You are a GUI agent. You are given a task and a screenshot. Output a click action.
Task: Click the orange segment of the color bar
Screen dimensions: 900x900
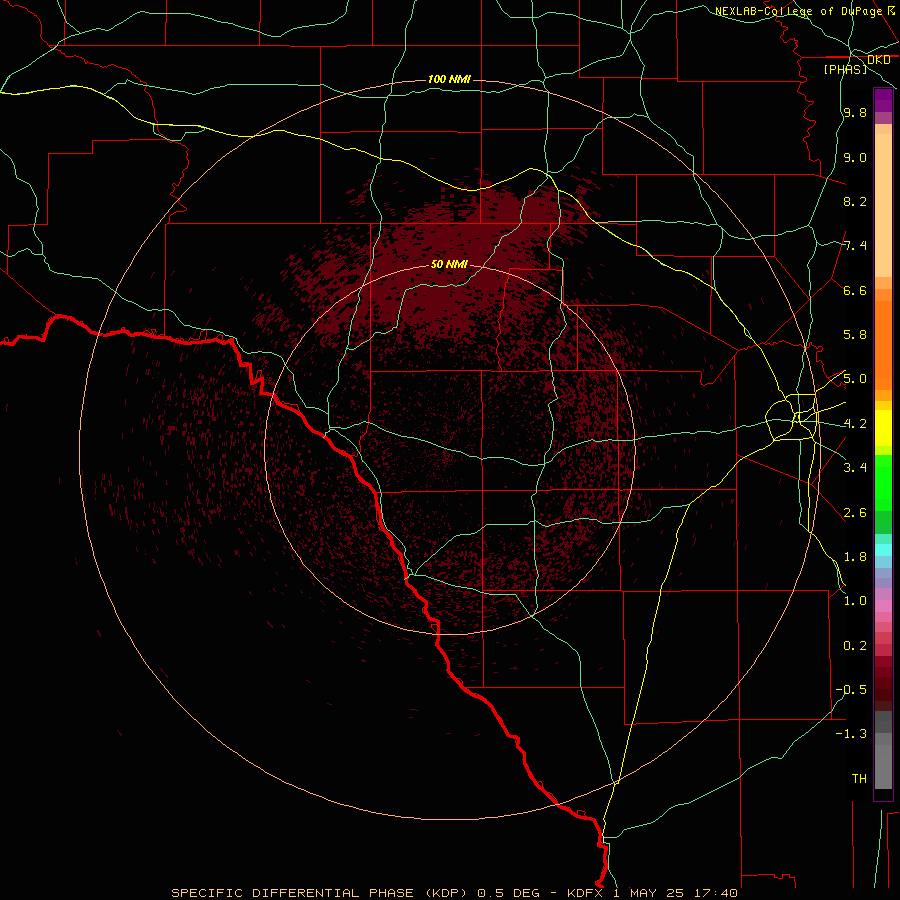[x=883, y=345]
